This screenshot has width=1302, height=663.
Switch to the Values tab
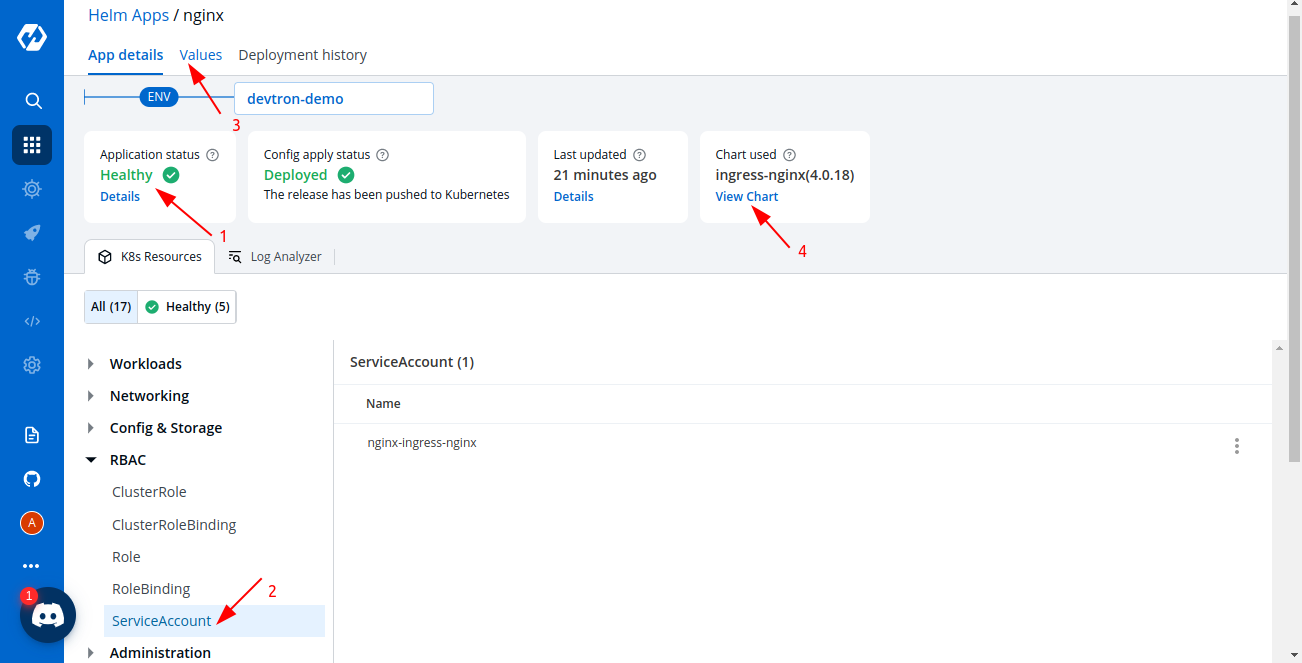201,55
